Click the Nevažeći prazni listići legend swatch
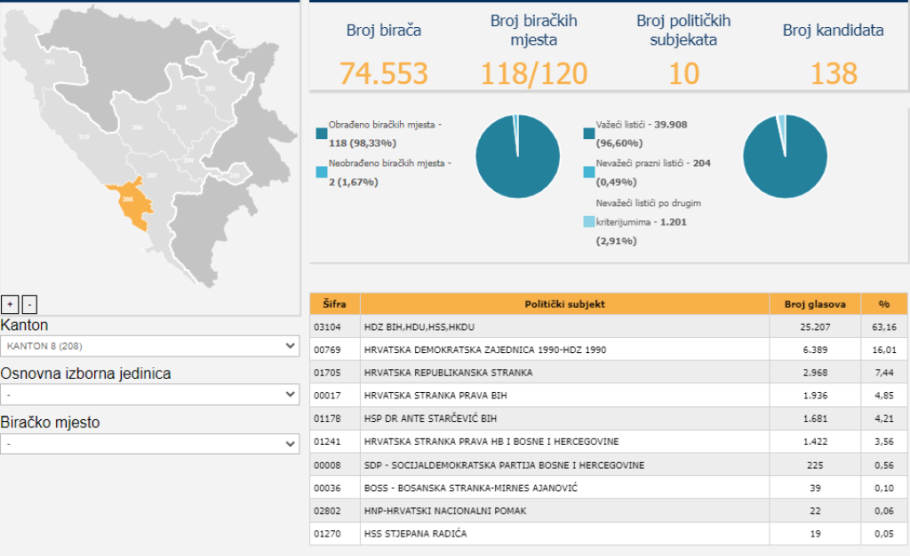 [x=588, y=171]
